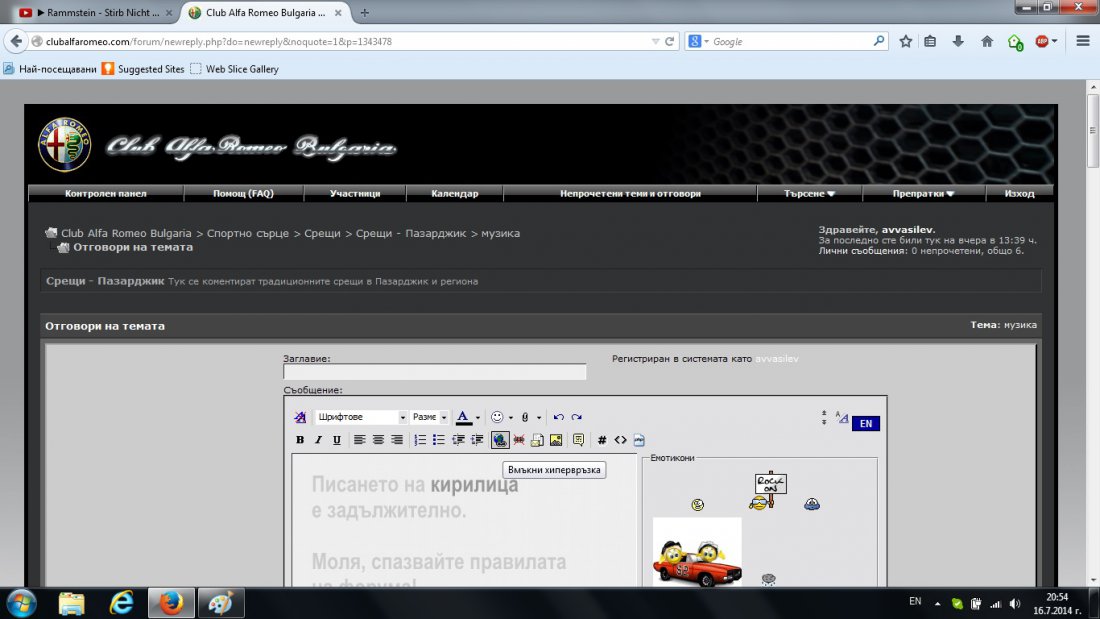The width and height of the screenshot is (1100, 619).
Task: Toggle bold formatting in the editor
Action: tap(300, 440)
